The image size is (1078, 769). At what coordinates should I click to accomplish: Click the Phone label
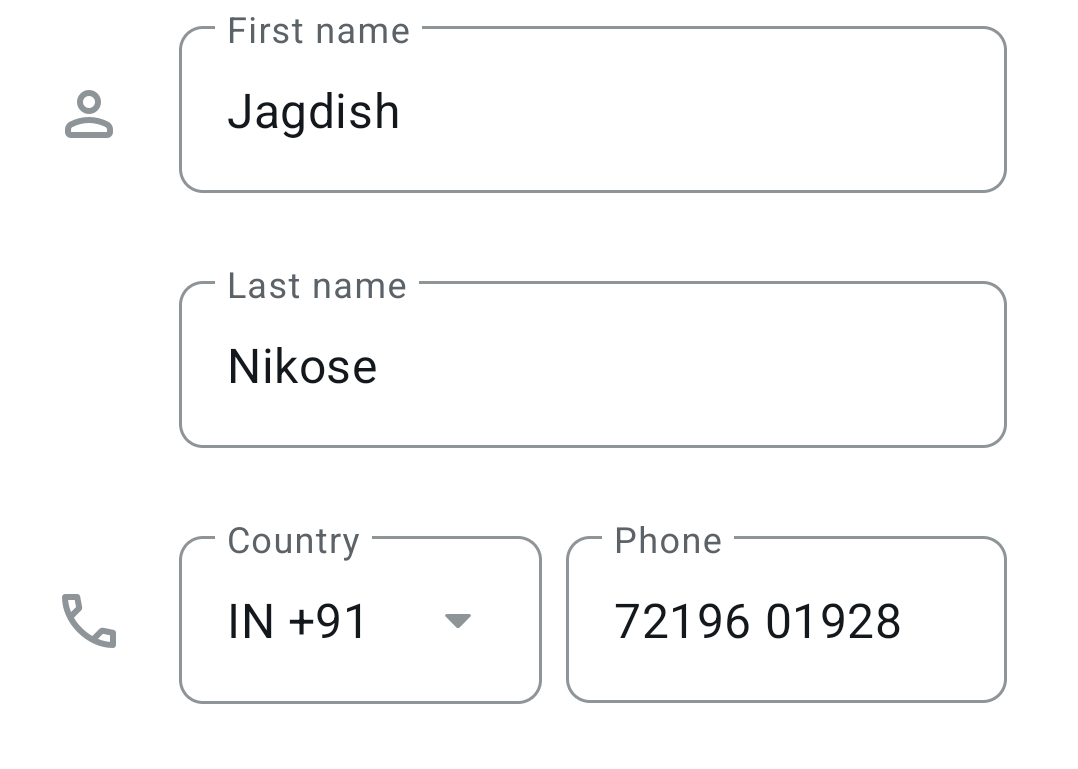(667, 541)
